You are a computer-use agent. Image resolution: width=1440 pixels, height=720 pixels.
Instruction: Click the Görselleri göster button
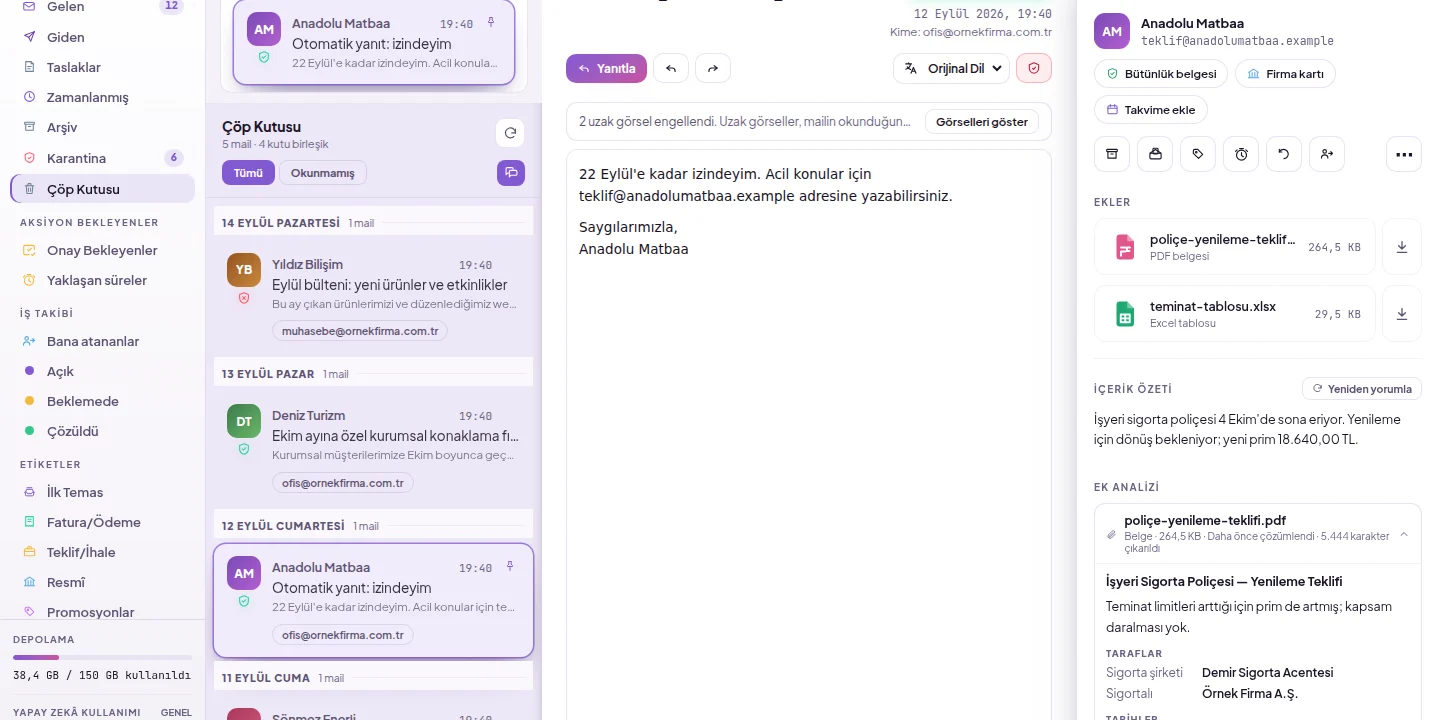[982, 122]
